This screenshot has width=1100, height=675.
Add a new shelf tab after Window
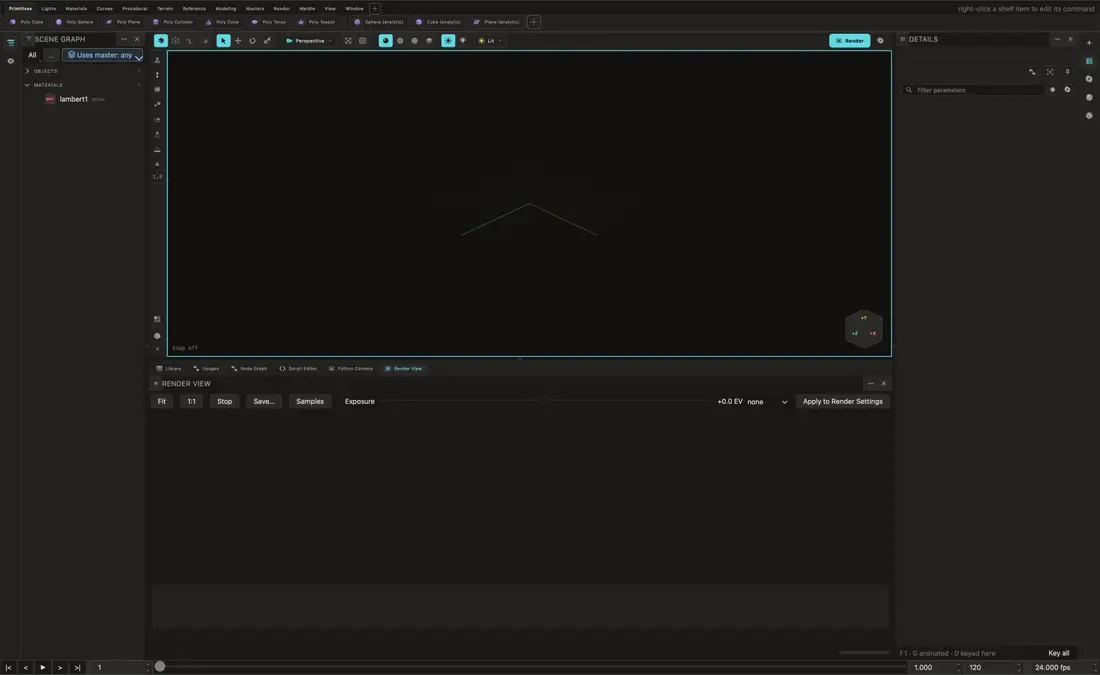pyautogui.click(x=375, y=8)
